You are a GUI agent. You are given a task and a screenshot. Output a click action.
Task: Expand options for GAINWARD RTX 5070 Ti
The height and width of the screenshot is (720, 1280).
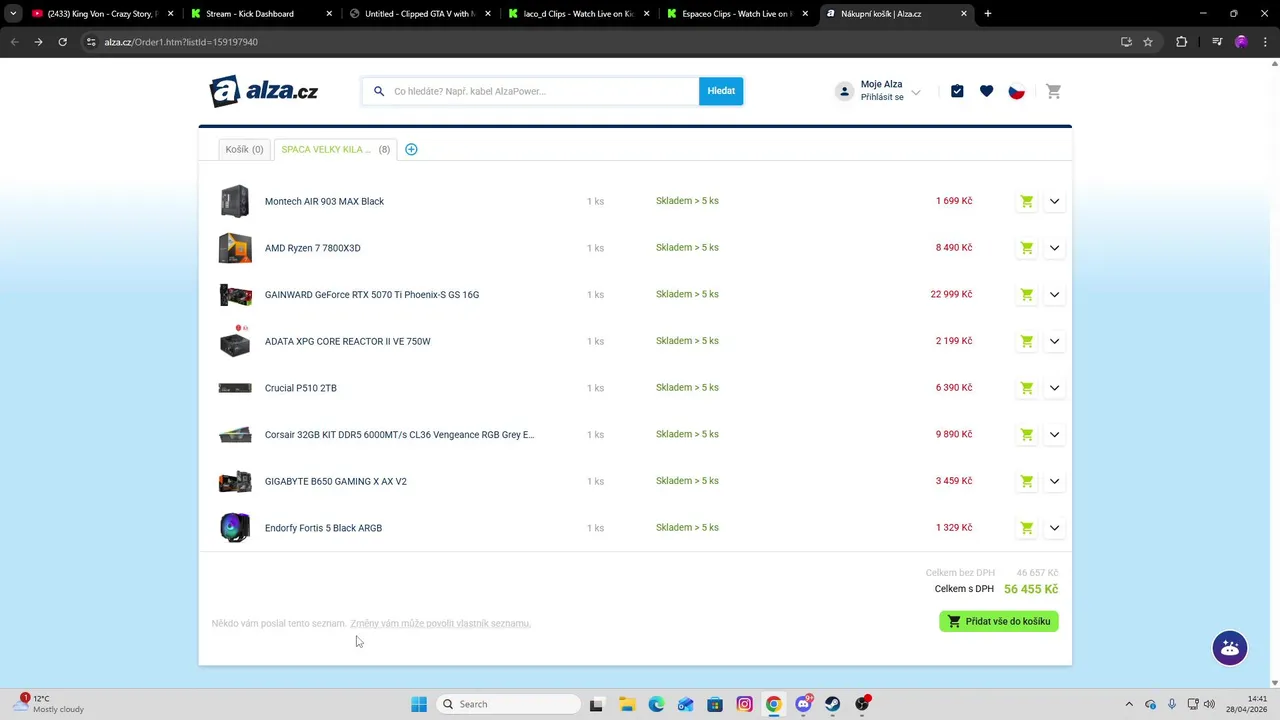[x=1054, y=295]
